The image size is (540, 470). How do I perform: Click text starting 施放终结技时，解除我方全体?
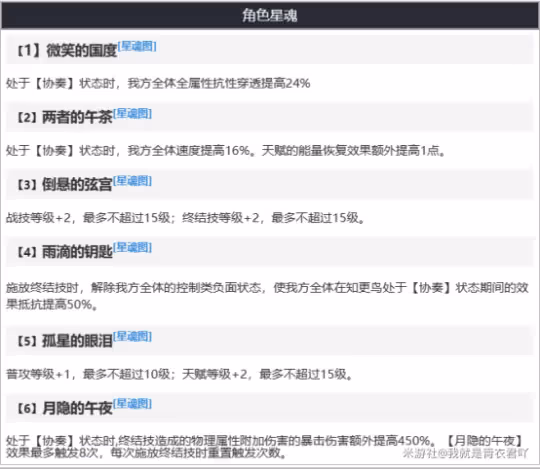click(x=267, y=296)
